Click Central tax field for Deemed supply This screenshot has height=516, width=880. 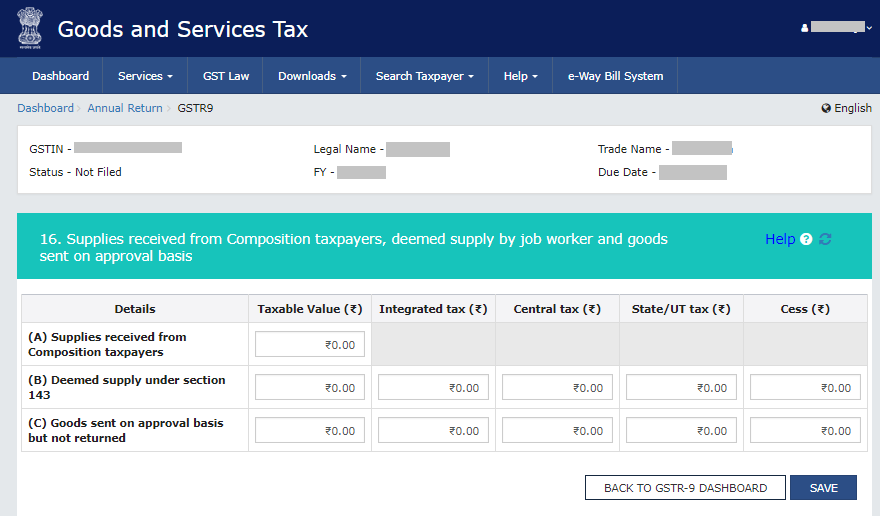point(557,388)
